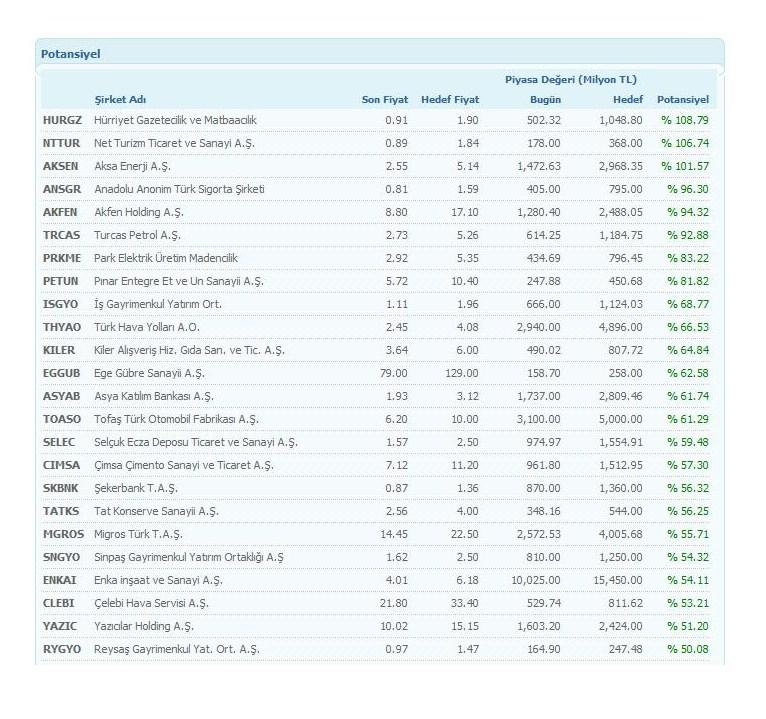Open Yazıcılar Holding A.Ş. company link
The image size is (766, 719).
click(x=144, y=626)
